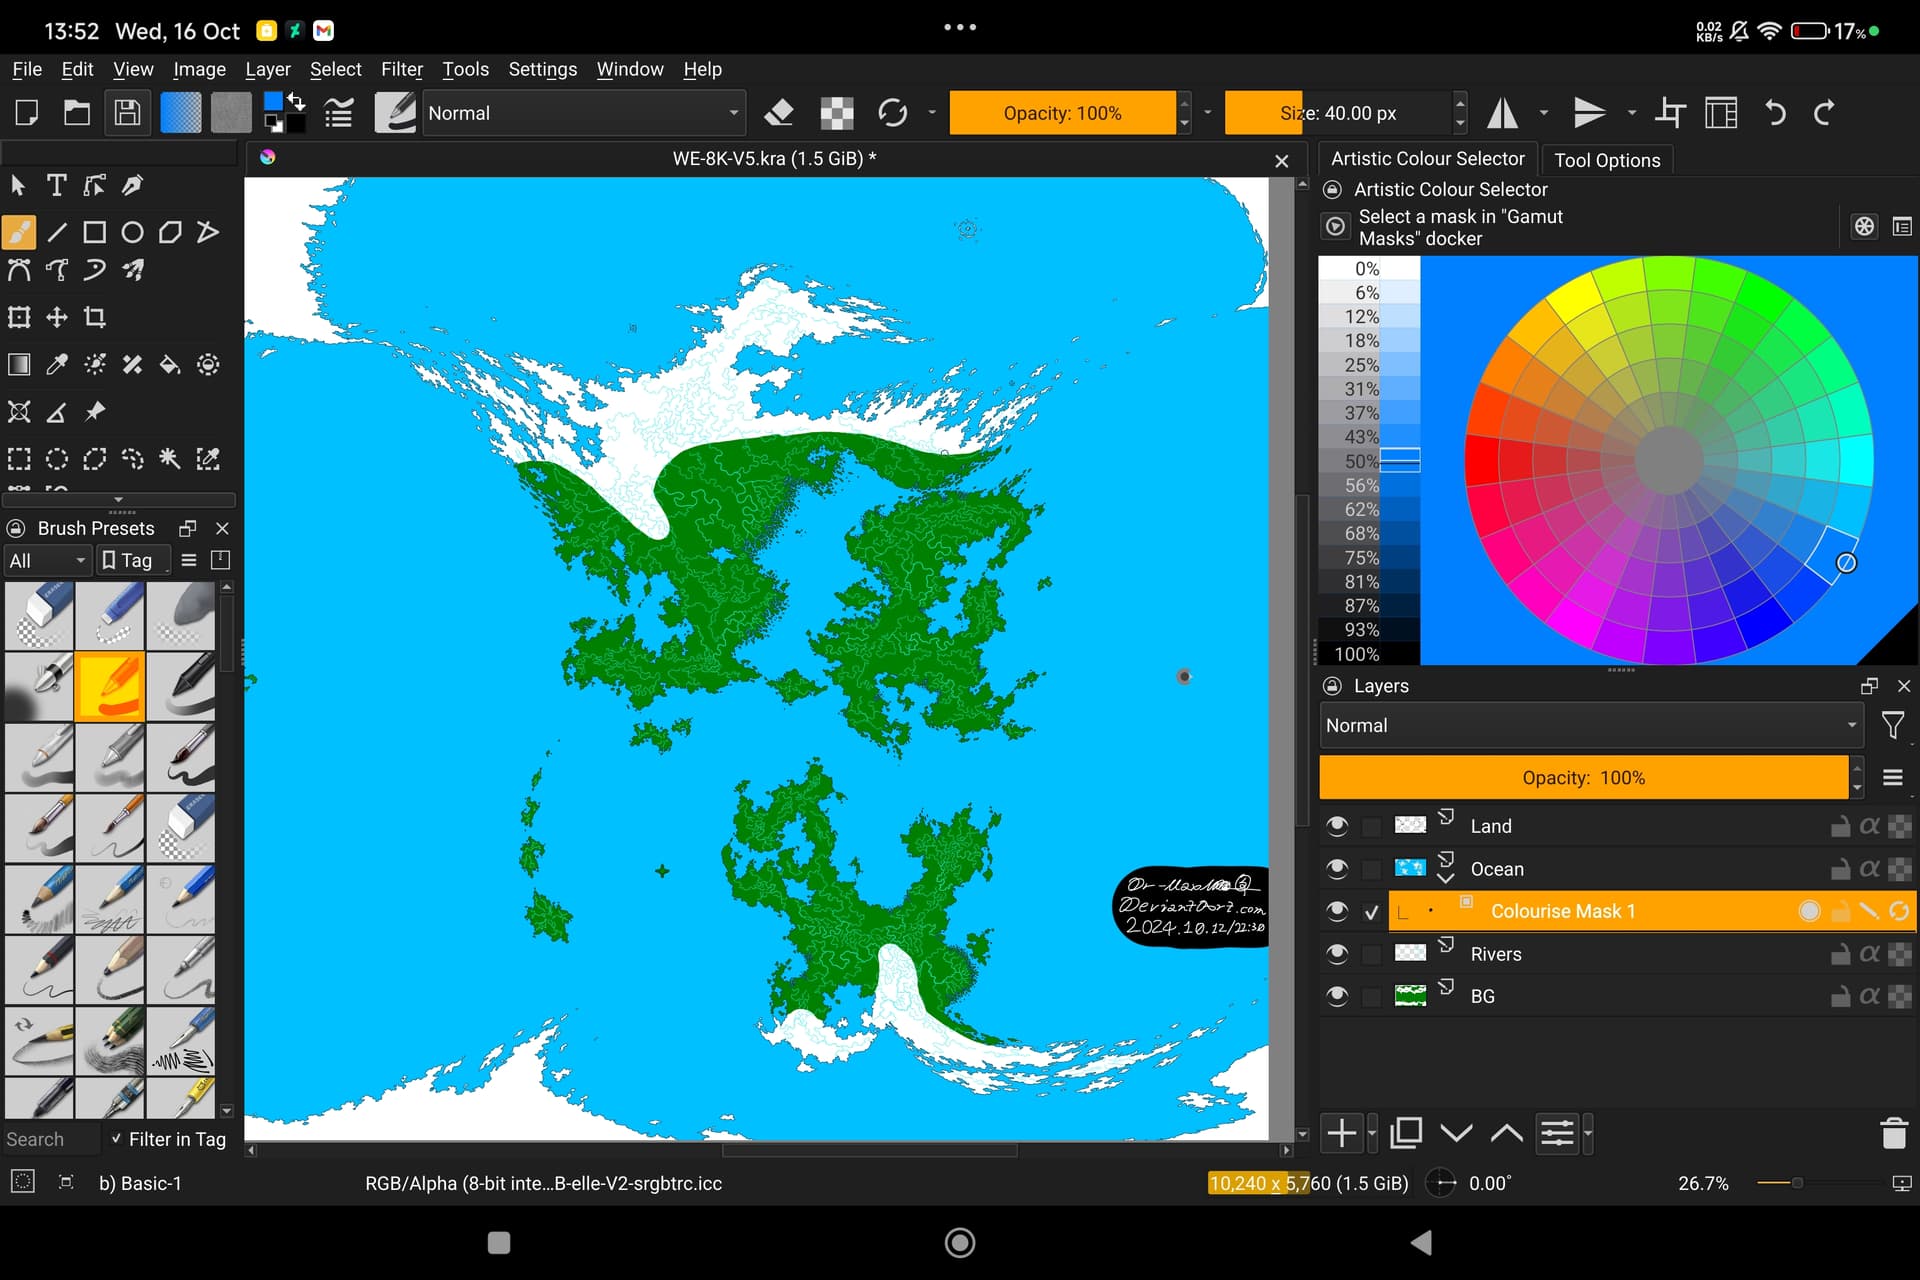Image resolution: width=1920 pixels, height=1280 pixels.
Task: Delete layer with trash icon
Action: pos(1893,1133)
